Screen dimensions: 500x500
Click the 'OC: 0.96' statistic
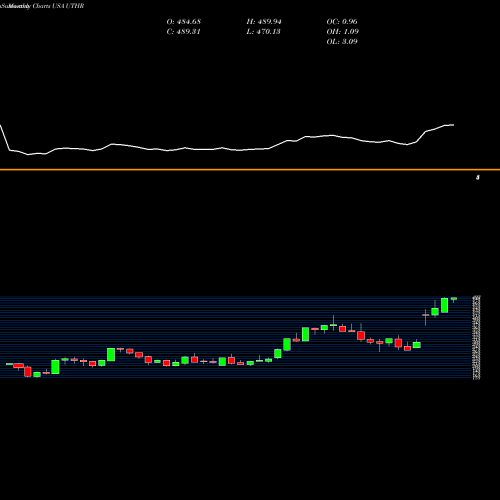[342, 22]
